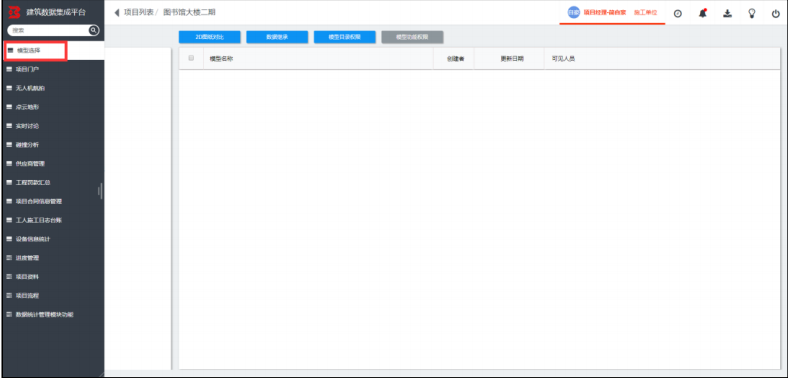The height and width of the screenshot is (378, 788).
Task: Click the back arrow before 项目列表
Action: [x=117, y=13]
